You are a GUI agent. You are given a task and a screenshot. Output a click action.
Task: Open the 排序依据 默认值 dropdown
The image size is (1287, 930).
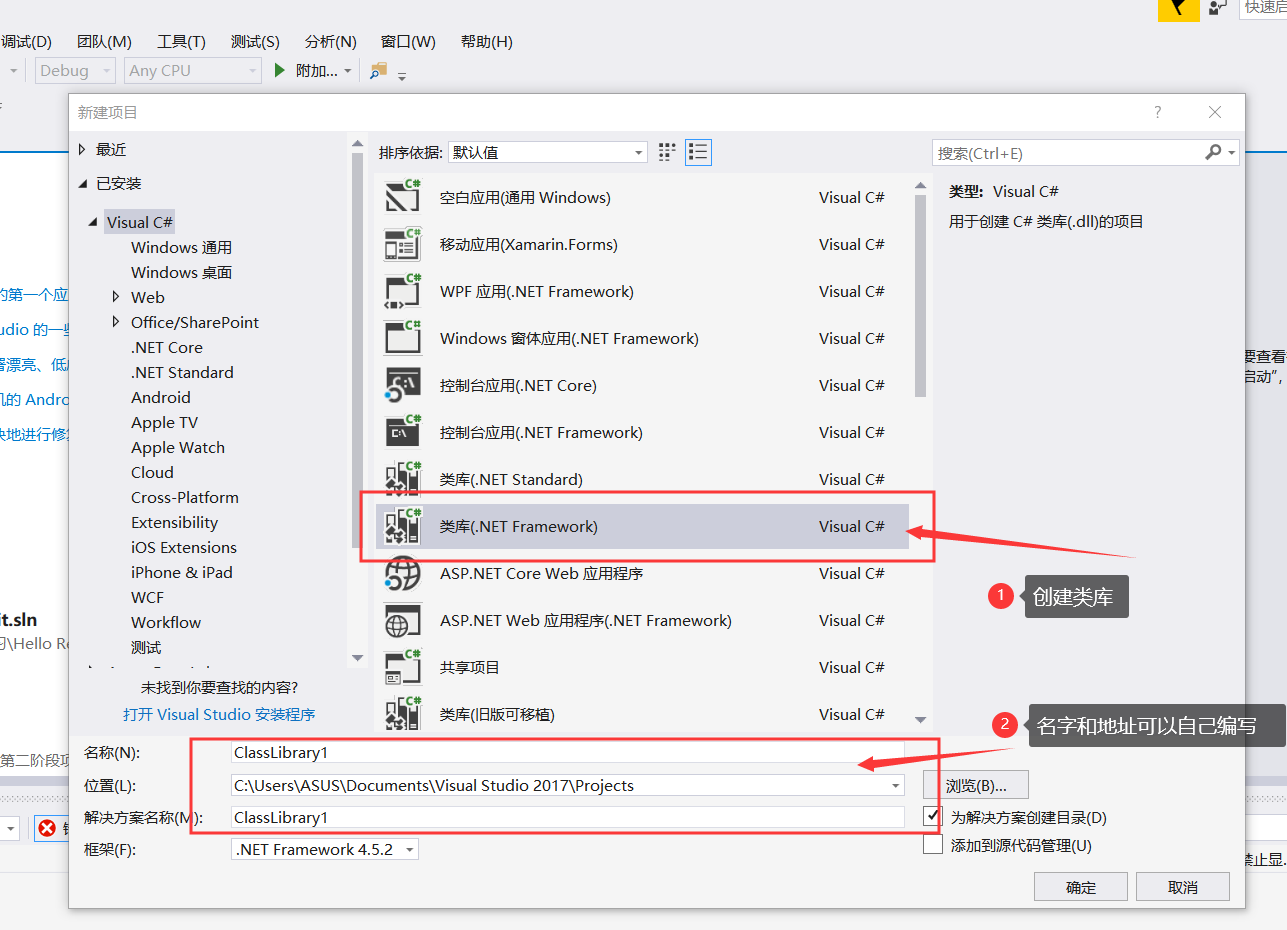pos(548,152)
